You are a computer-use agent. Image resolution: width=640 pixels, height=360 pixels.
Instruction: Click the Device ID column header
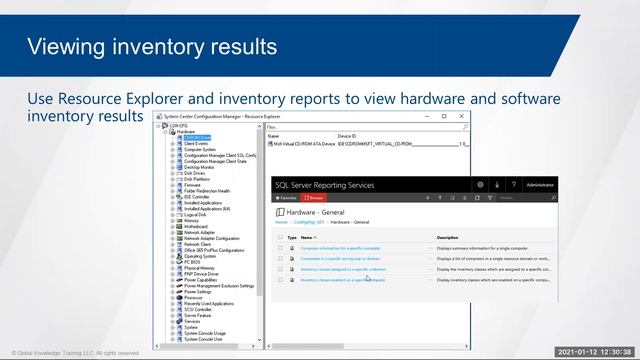(347, 136)
